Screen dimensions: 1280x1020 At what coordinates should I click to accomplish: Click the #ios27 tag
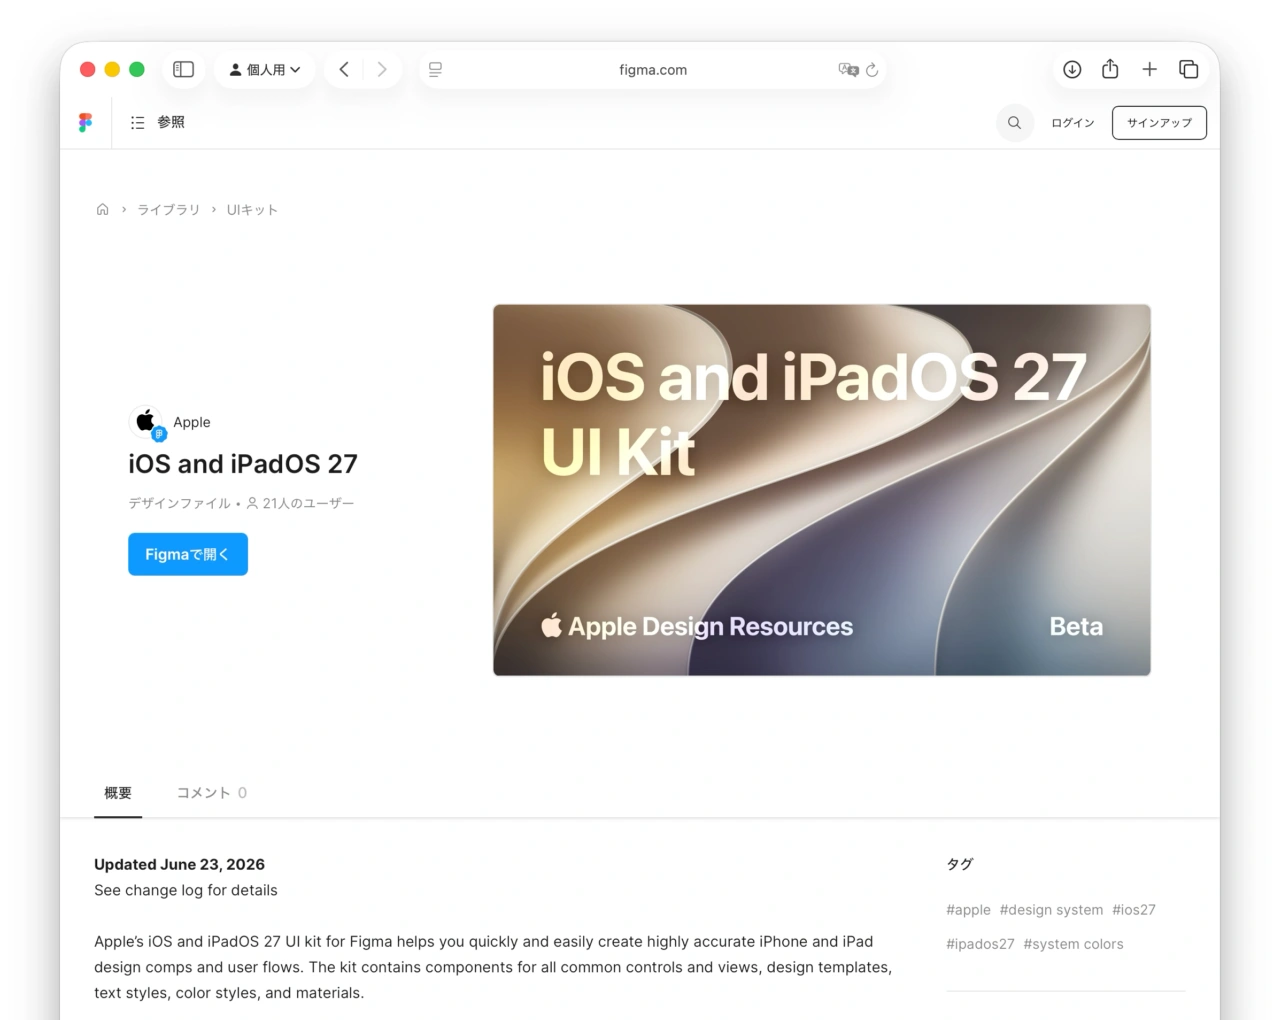[1134, 910]
